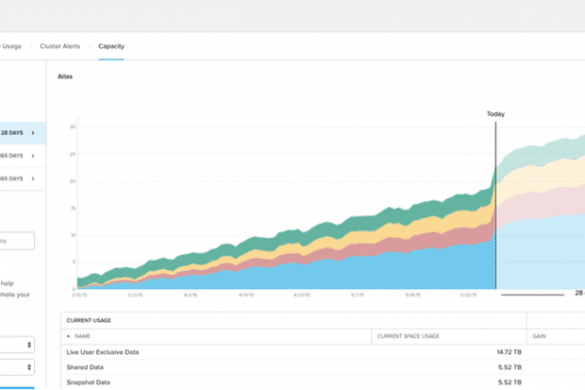
Task: Expand the second 365 DAYS chevron
Action: tap(33, 156)
